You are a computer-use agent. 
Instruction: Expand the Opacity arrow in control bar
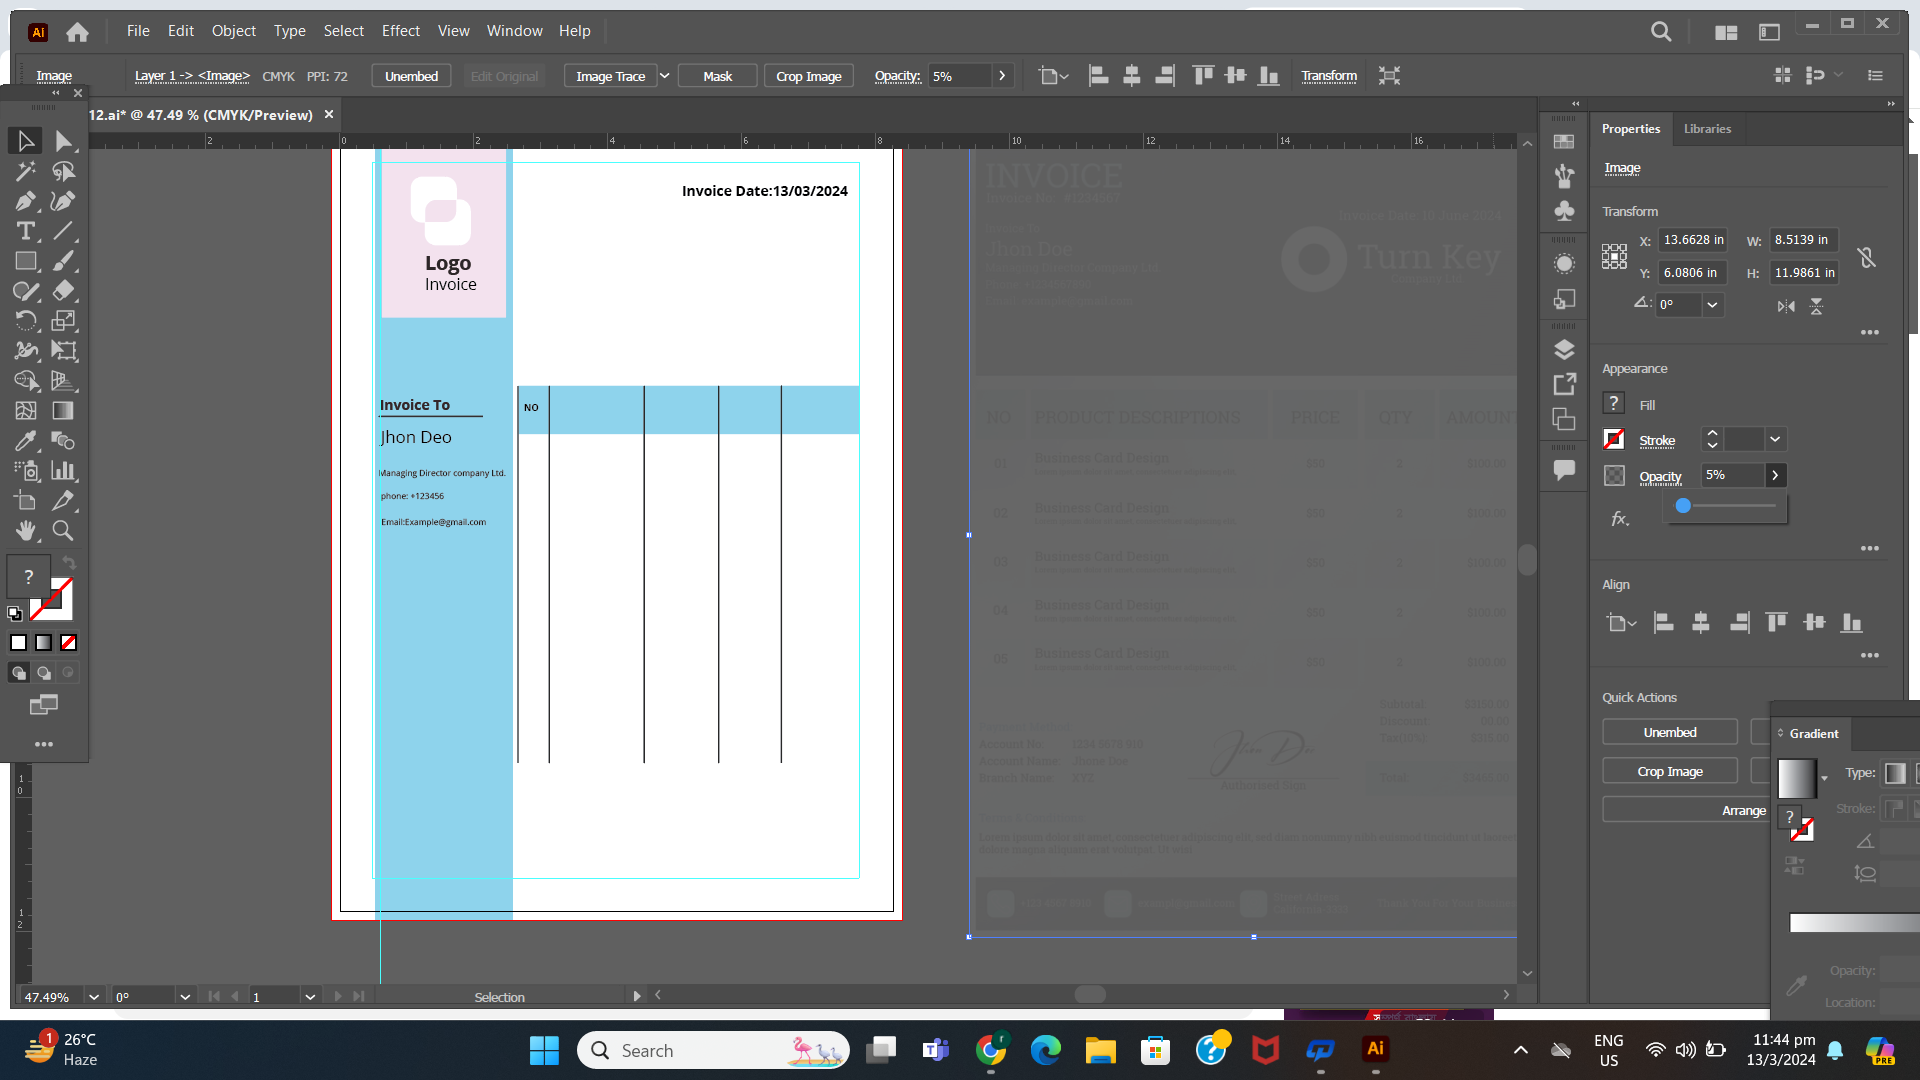(1002, 76)
